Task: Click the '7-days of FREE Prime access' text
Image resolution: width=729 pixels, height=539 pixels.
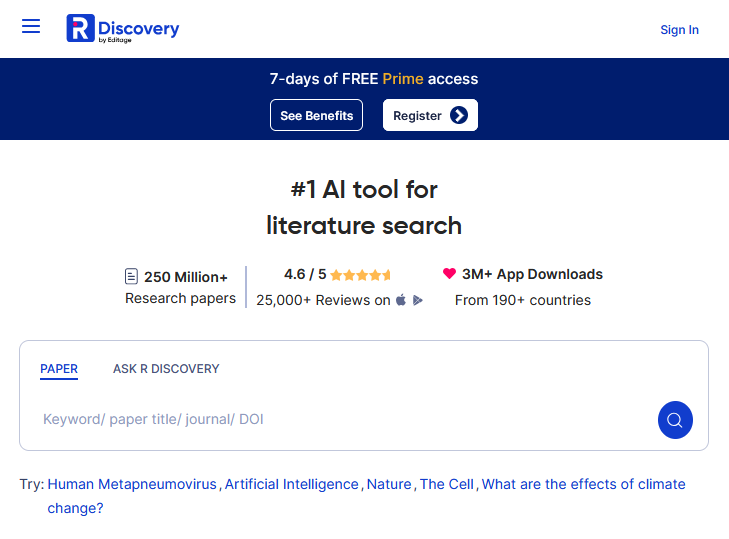Action: (x=374, y=79)
